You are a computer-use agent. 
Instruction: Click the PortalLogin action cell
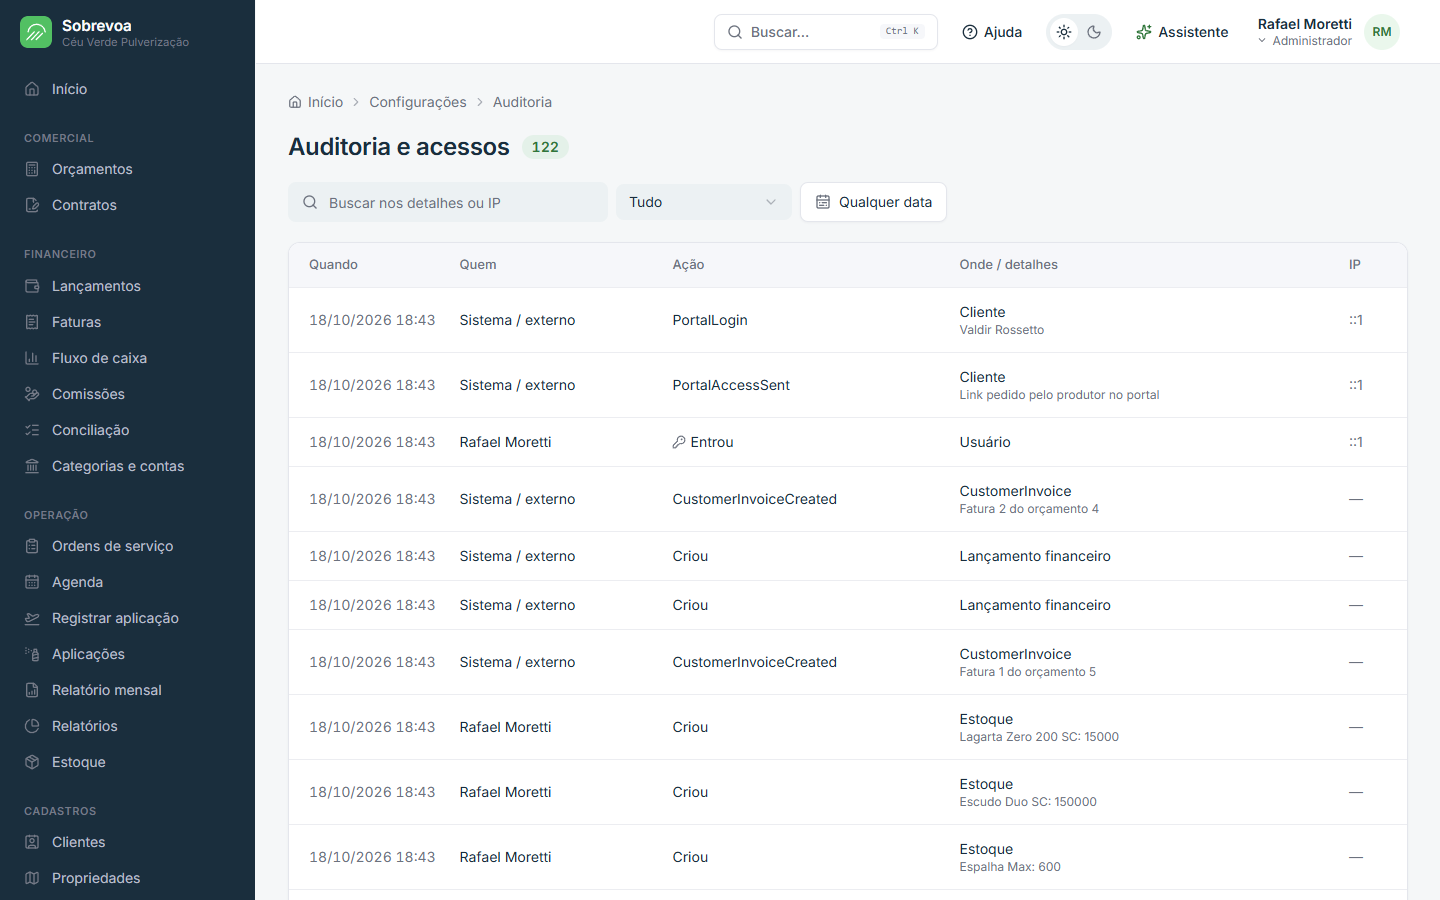710,320
